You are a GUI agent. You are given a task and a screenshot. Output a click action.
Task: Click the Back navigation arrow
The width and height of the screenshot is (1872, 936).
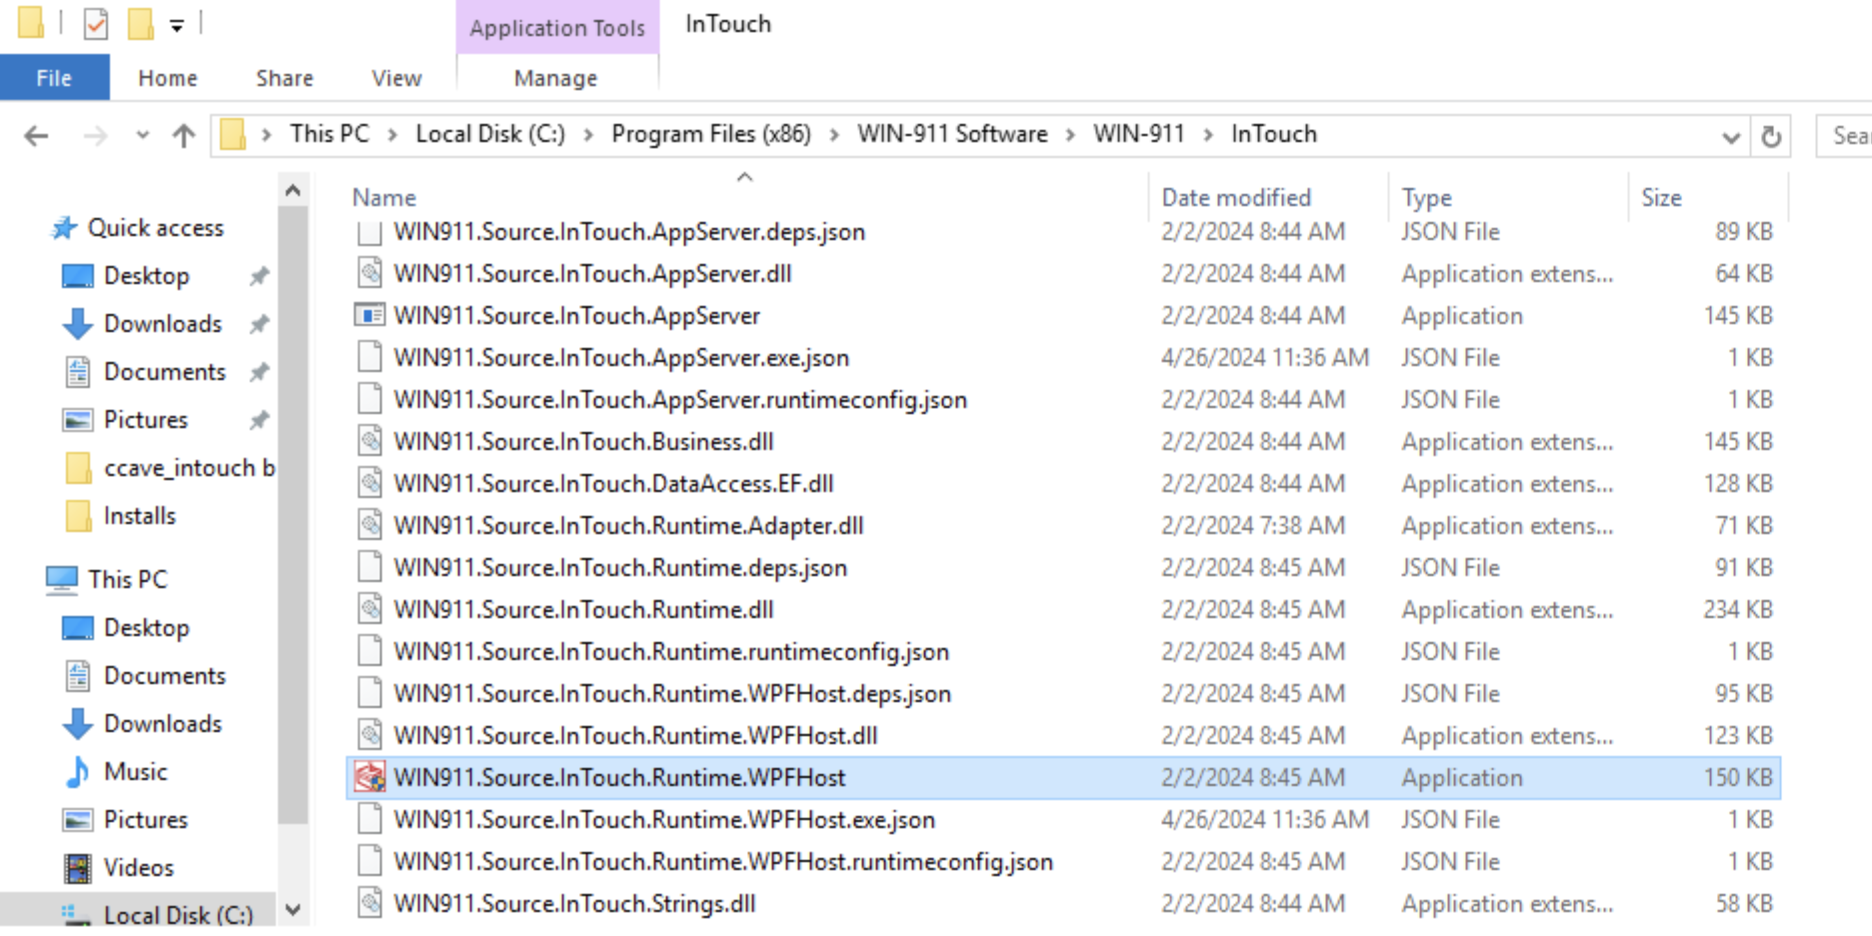[36, 135]
